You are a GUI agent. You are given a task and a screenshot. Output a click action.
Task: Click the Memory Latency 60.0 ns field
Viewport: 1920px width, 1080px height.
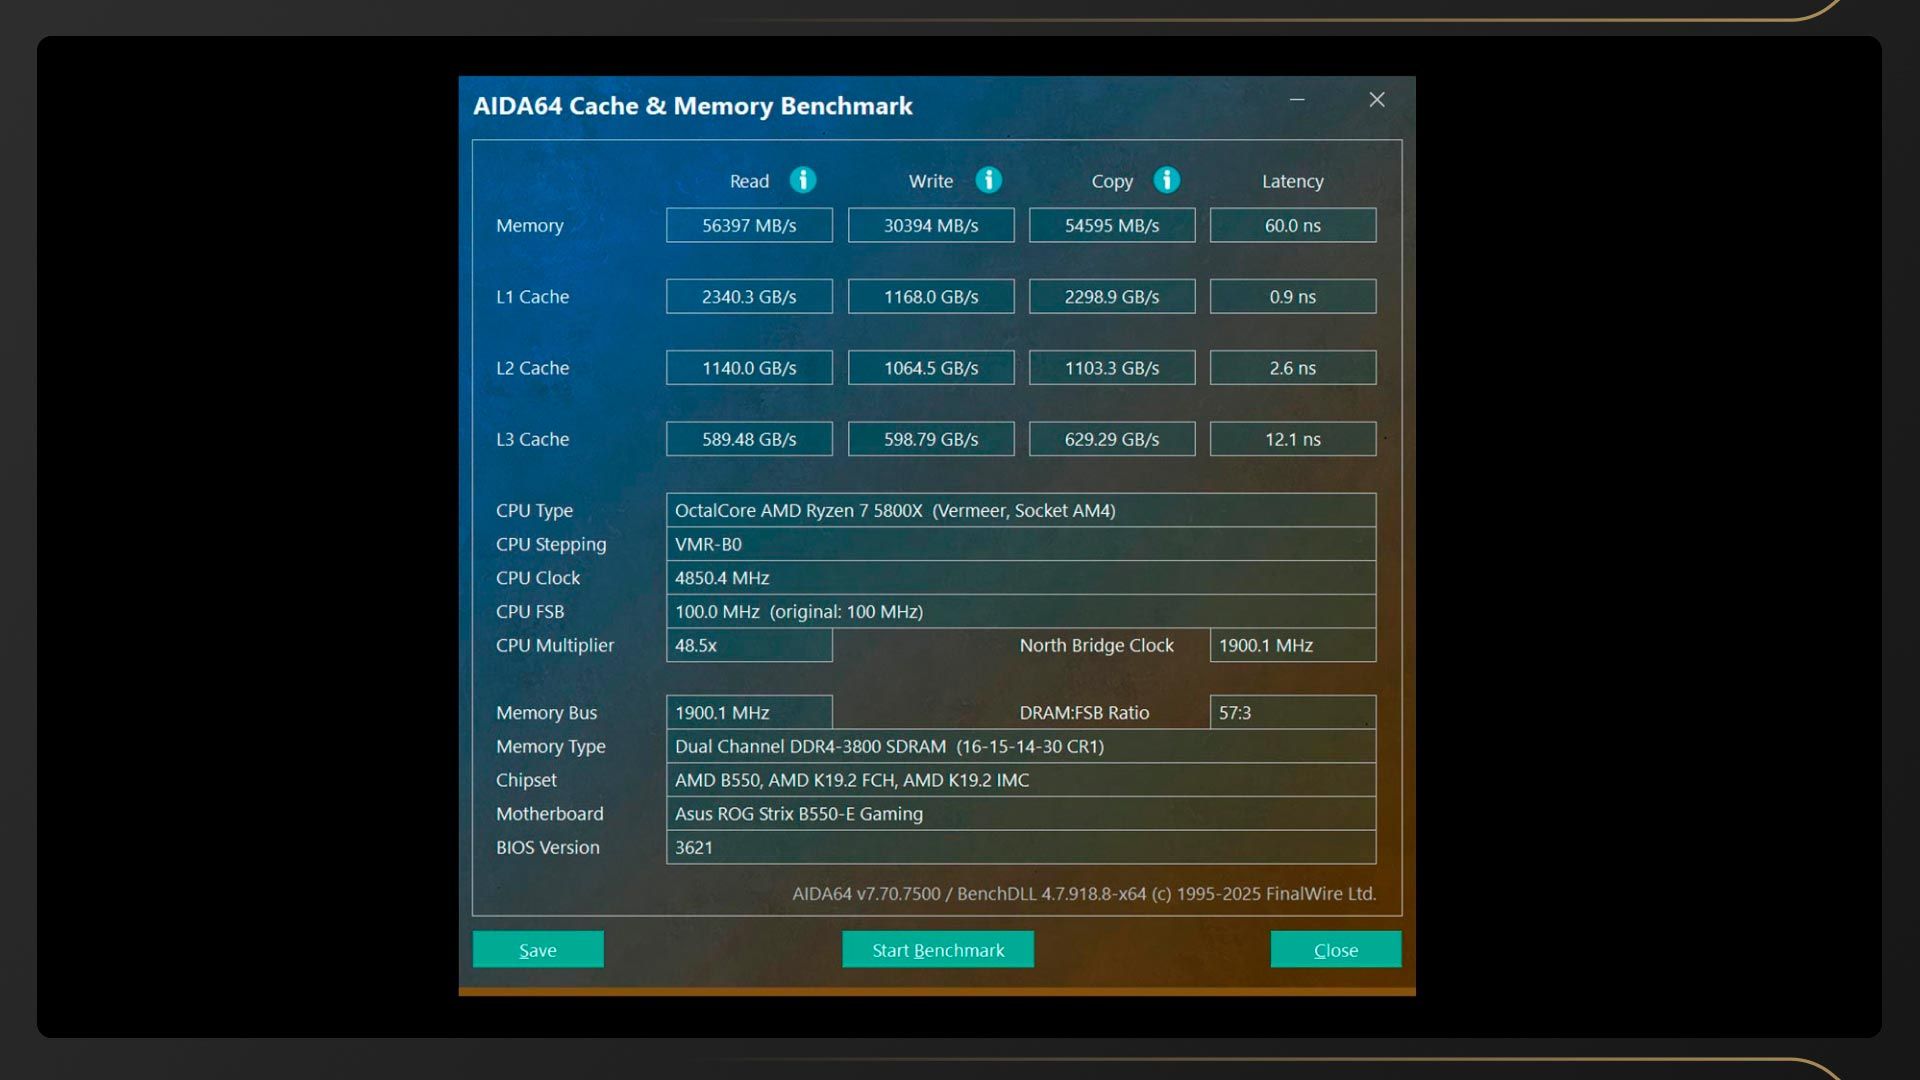[x=1292, y=226]
